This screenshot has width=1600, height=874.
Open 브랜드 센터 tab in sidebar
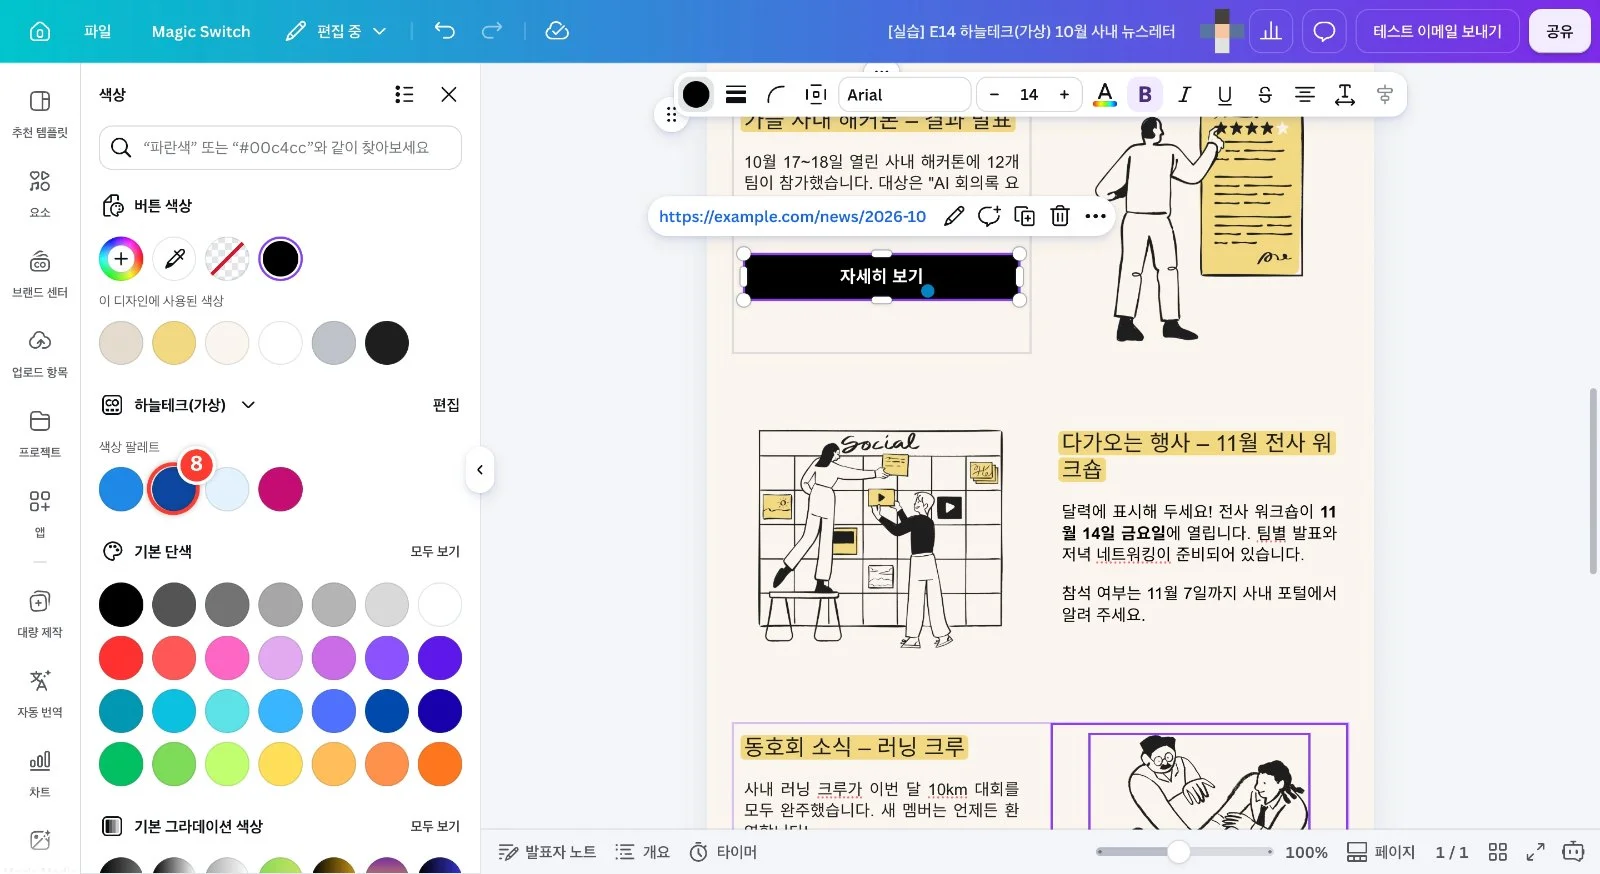[x=40, y=274]
